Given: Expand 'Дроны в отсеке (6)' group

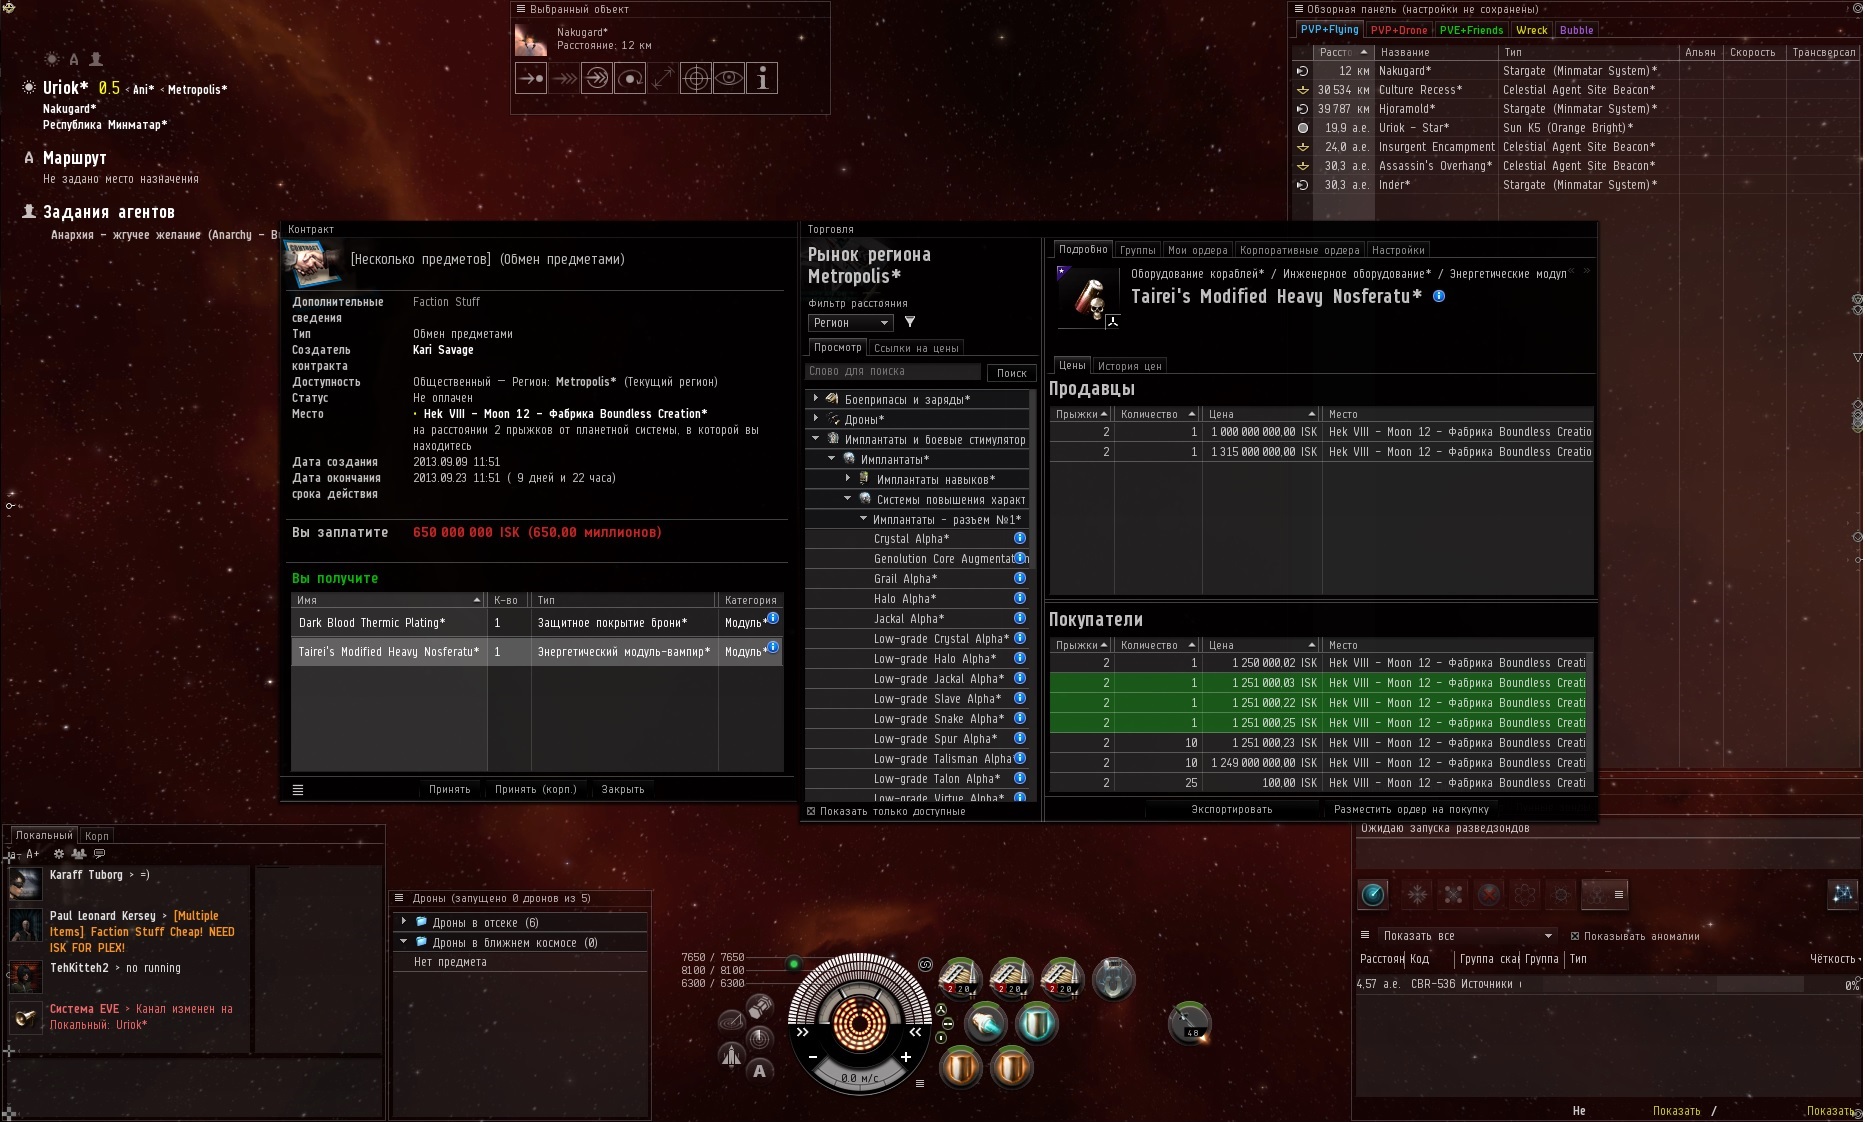Looking at the screenshot, I should 404,922.
